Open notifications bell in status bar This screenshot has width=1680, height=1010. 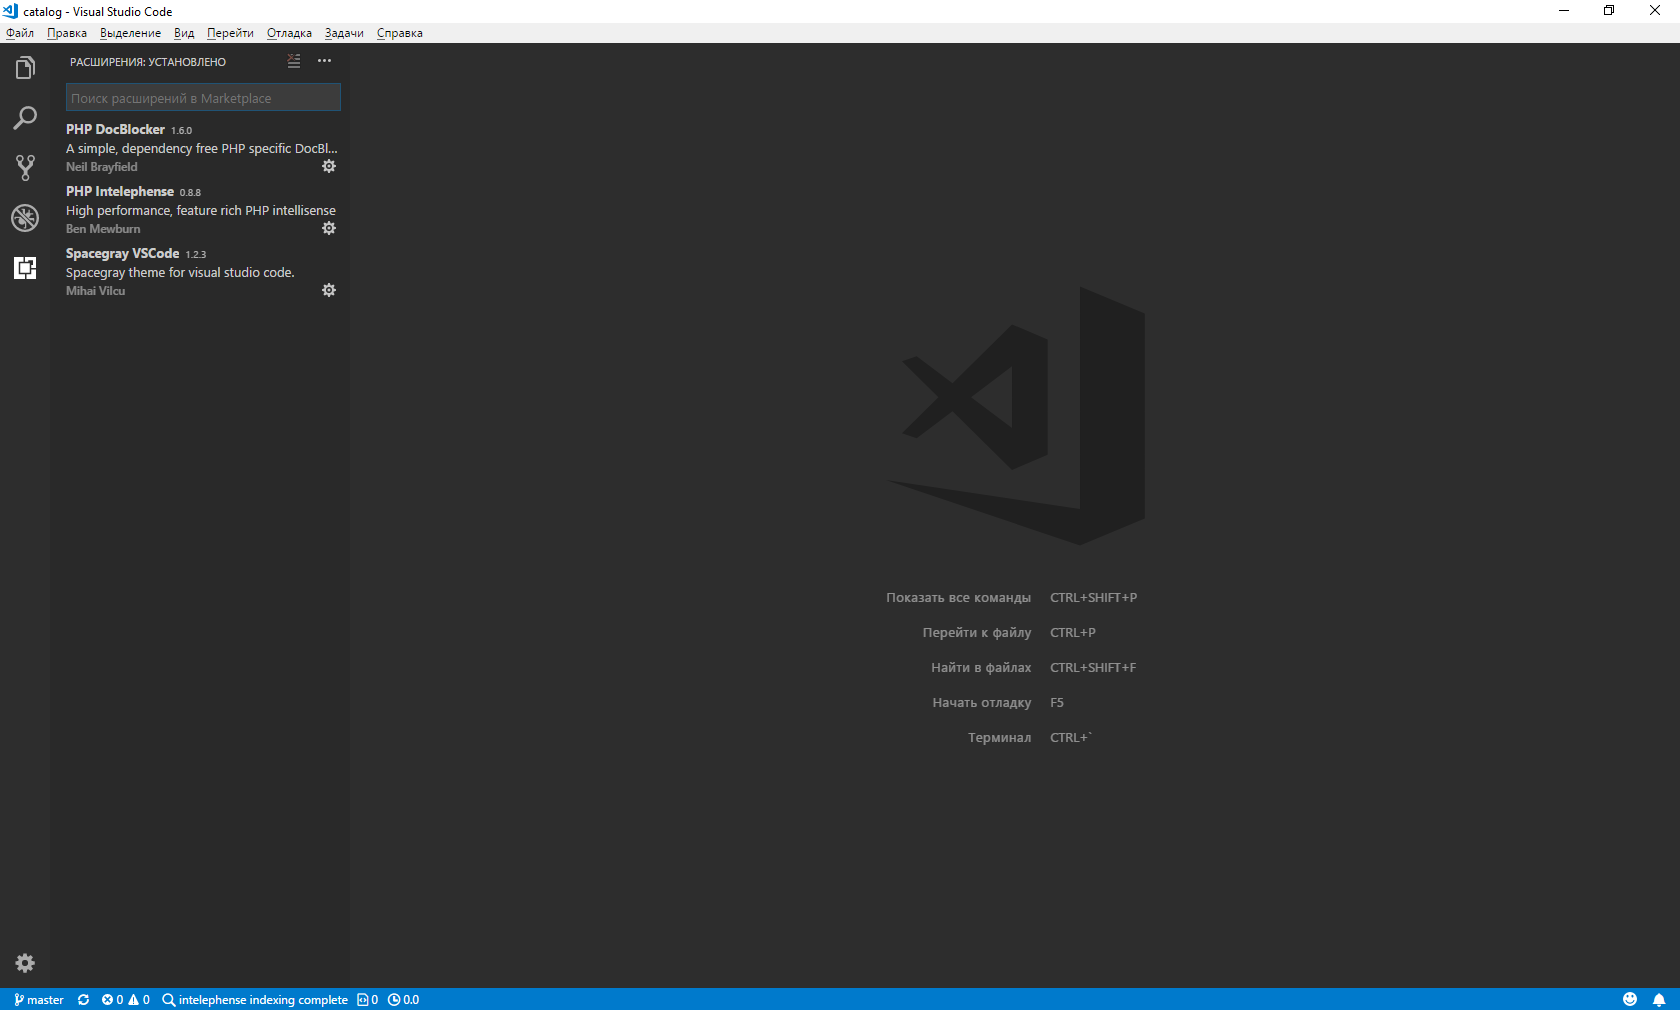pyautogui.click(x=1659, y=999)
